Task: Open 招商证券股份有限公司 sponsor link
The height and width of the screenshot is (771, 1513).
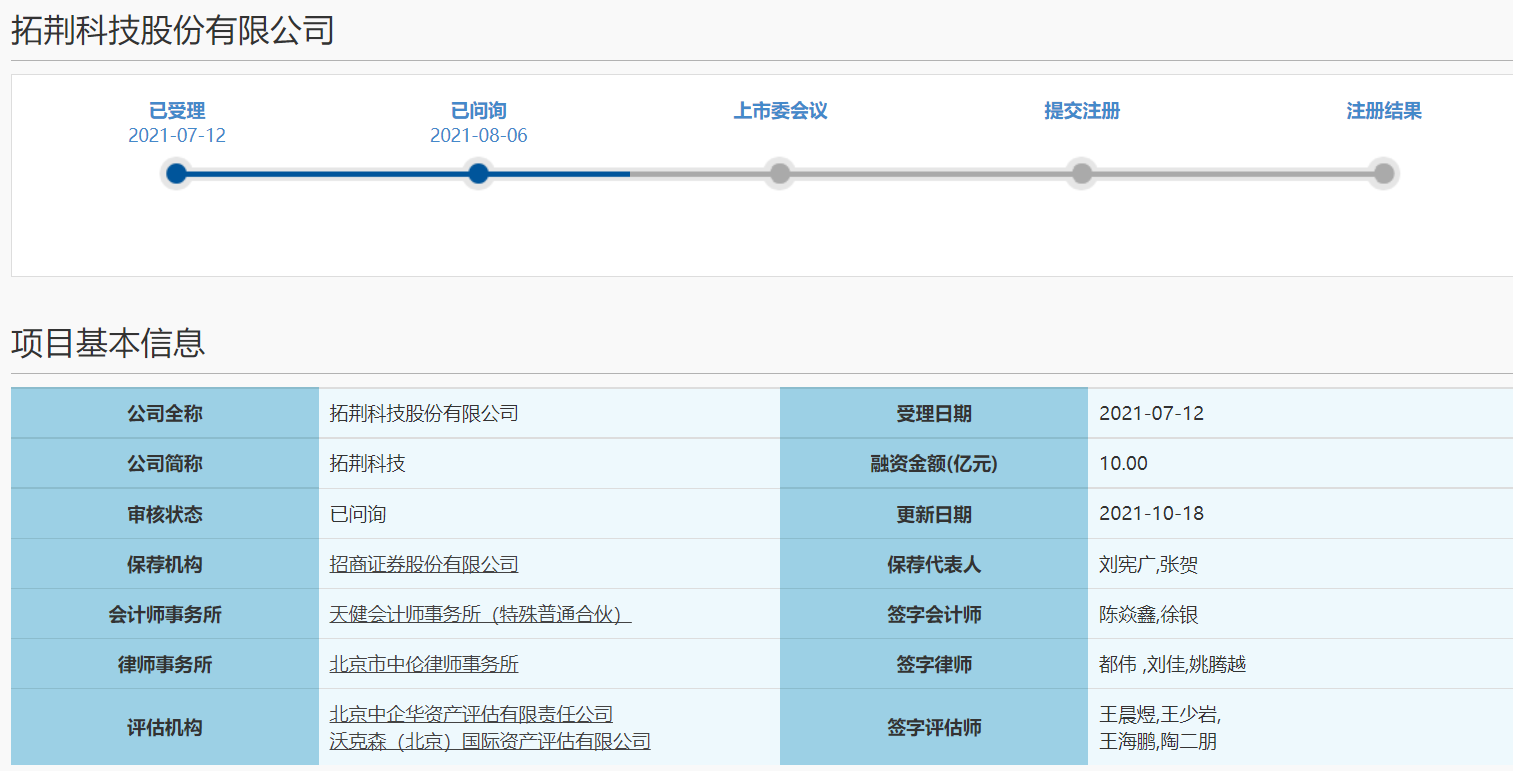Action: [424, 564]
